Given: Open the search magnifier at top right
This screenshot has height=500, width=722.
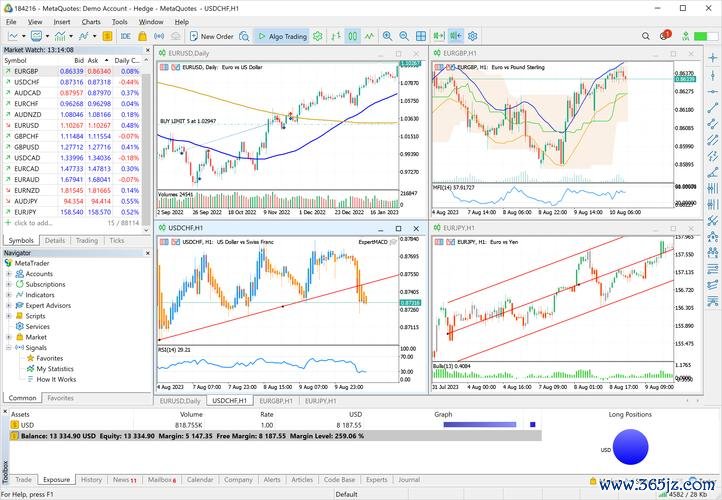Looking at the screenshot, I should click(x=646, y=36).
